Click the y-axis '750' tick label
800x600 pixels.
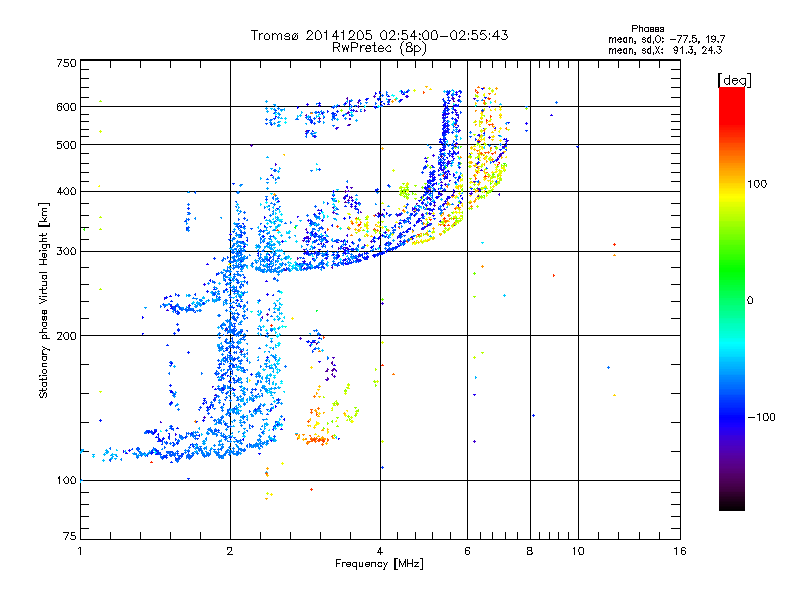(x=66, y=63)
